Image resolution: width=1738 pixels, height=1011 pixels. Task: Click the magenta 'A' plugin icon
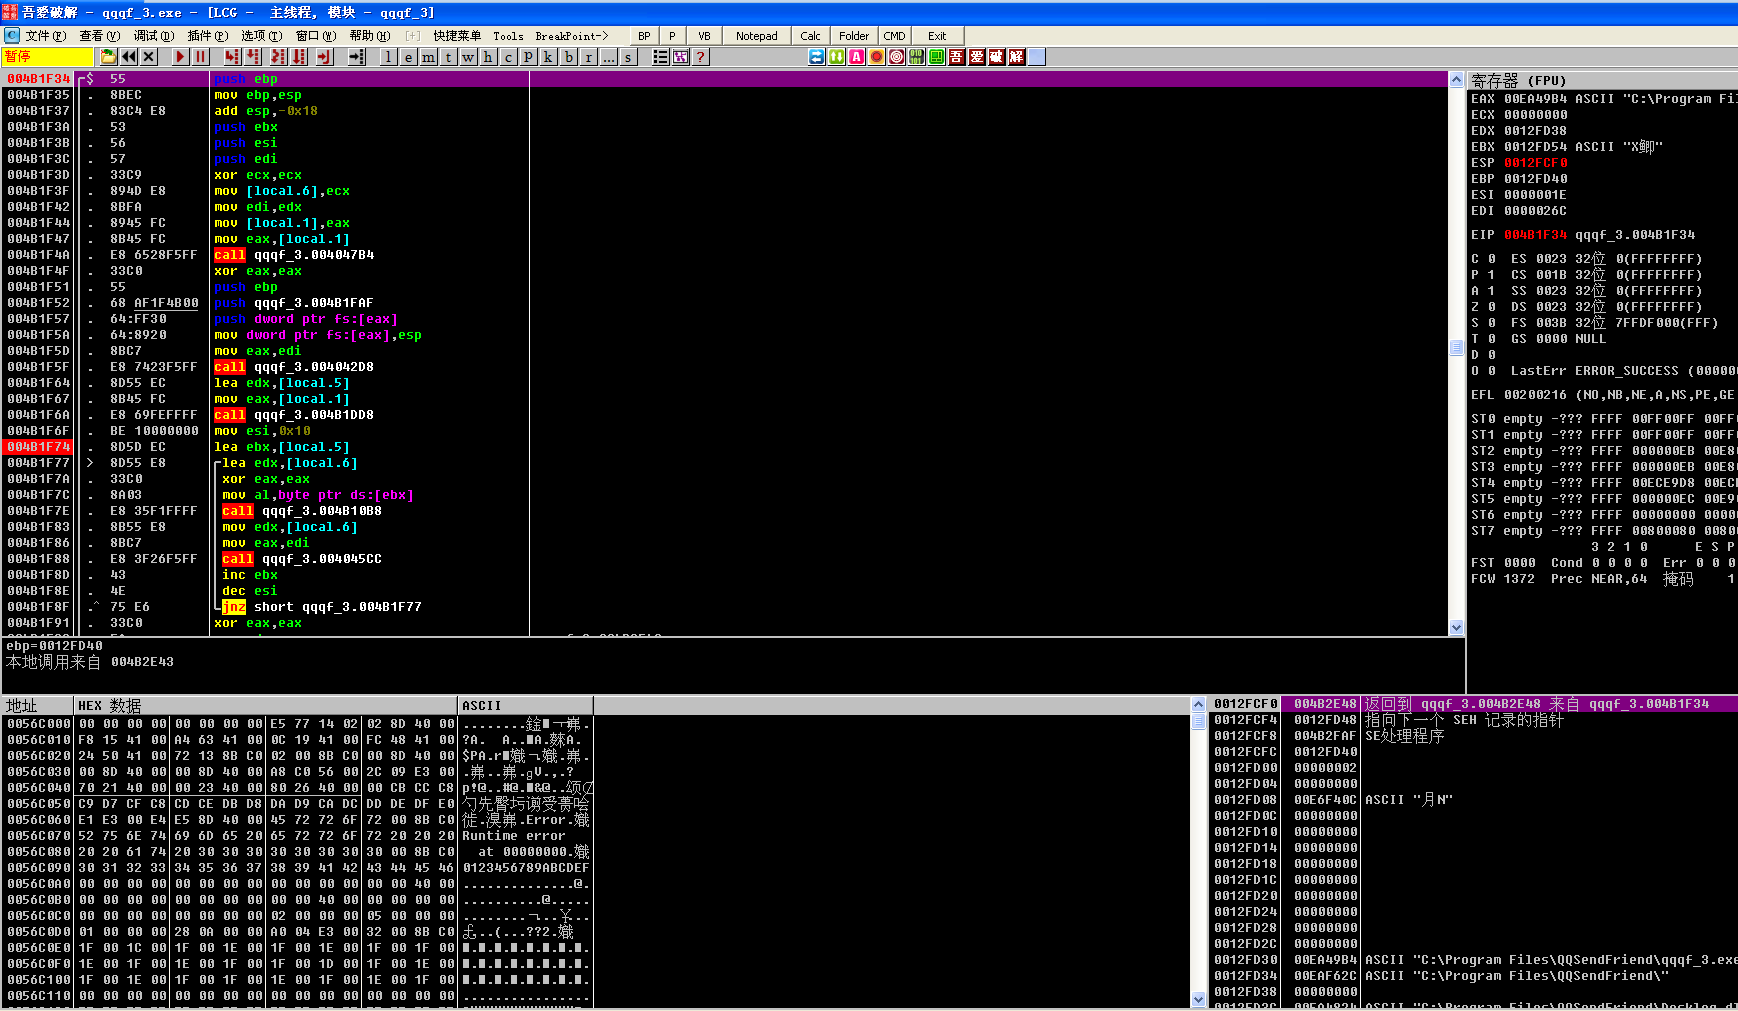click(856, 57)
